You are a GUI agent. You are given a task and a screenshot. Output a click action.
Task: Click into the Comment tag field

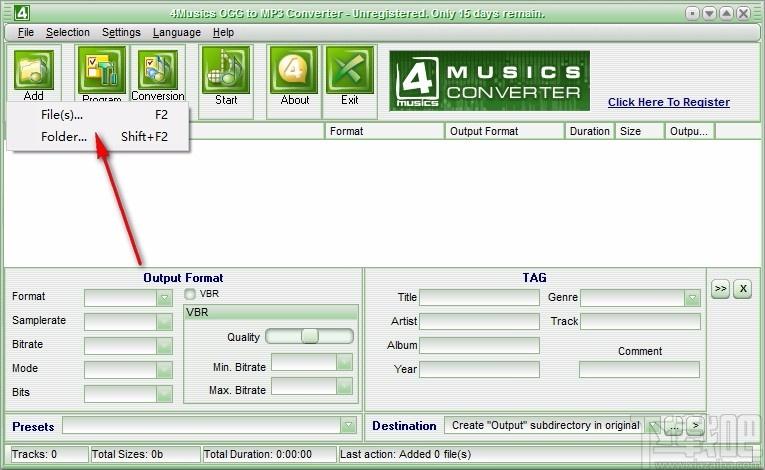640,369
